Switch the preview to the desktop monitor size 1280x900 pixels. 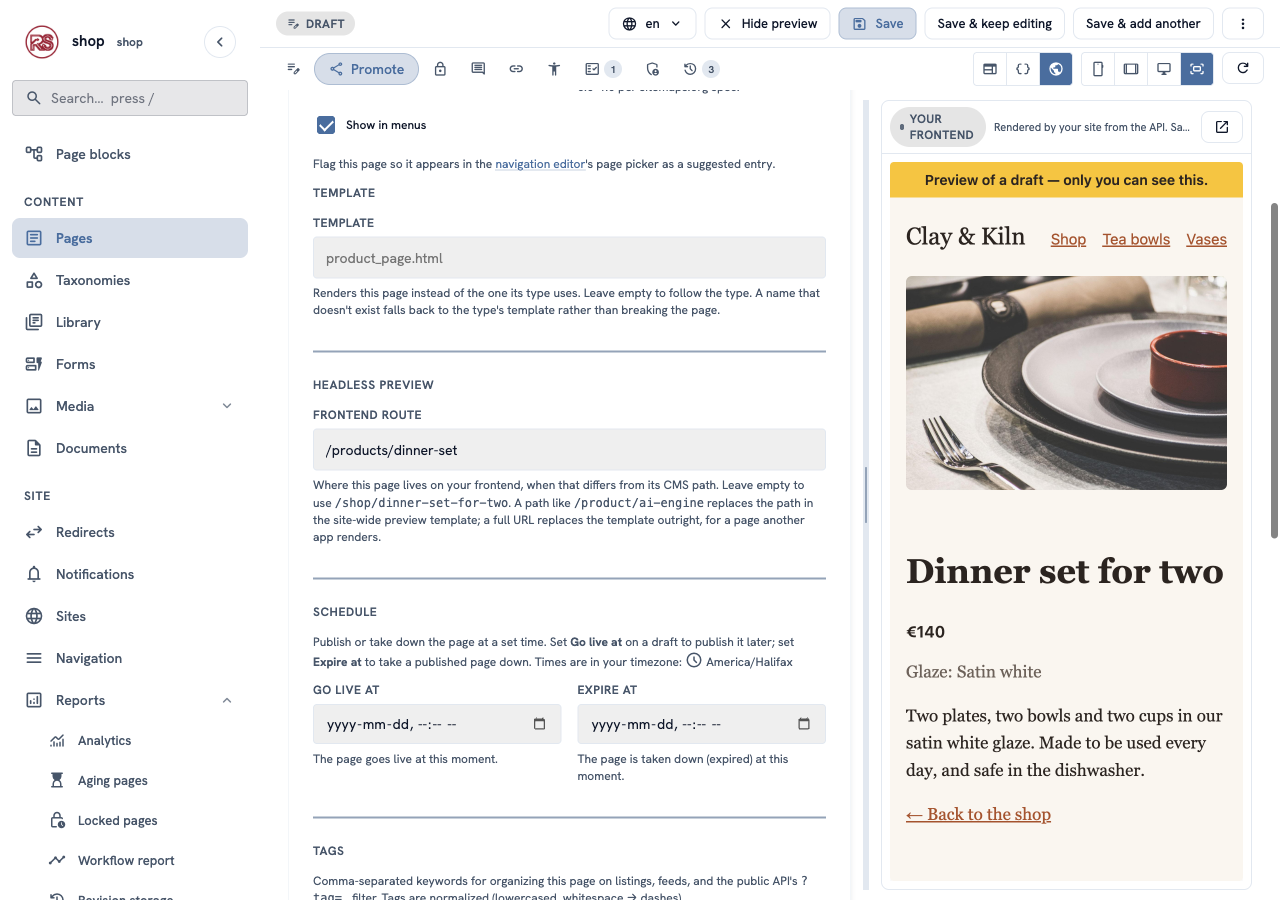[x=1164, y=69]
